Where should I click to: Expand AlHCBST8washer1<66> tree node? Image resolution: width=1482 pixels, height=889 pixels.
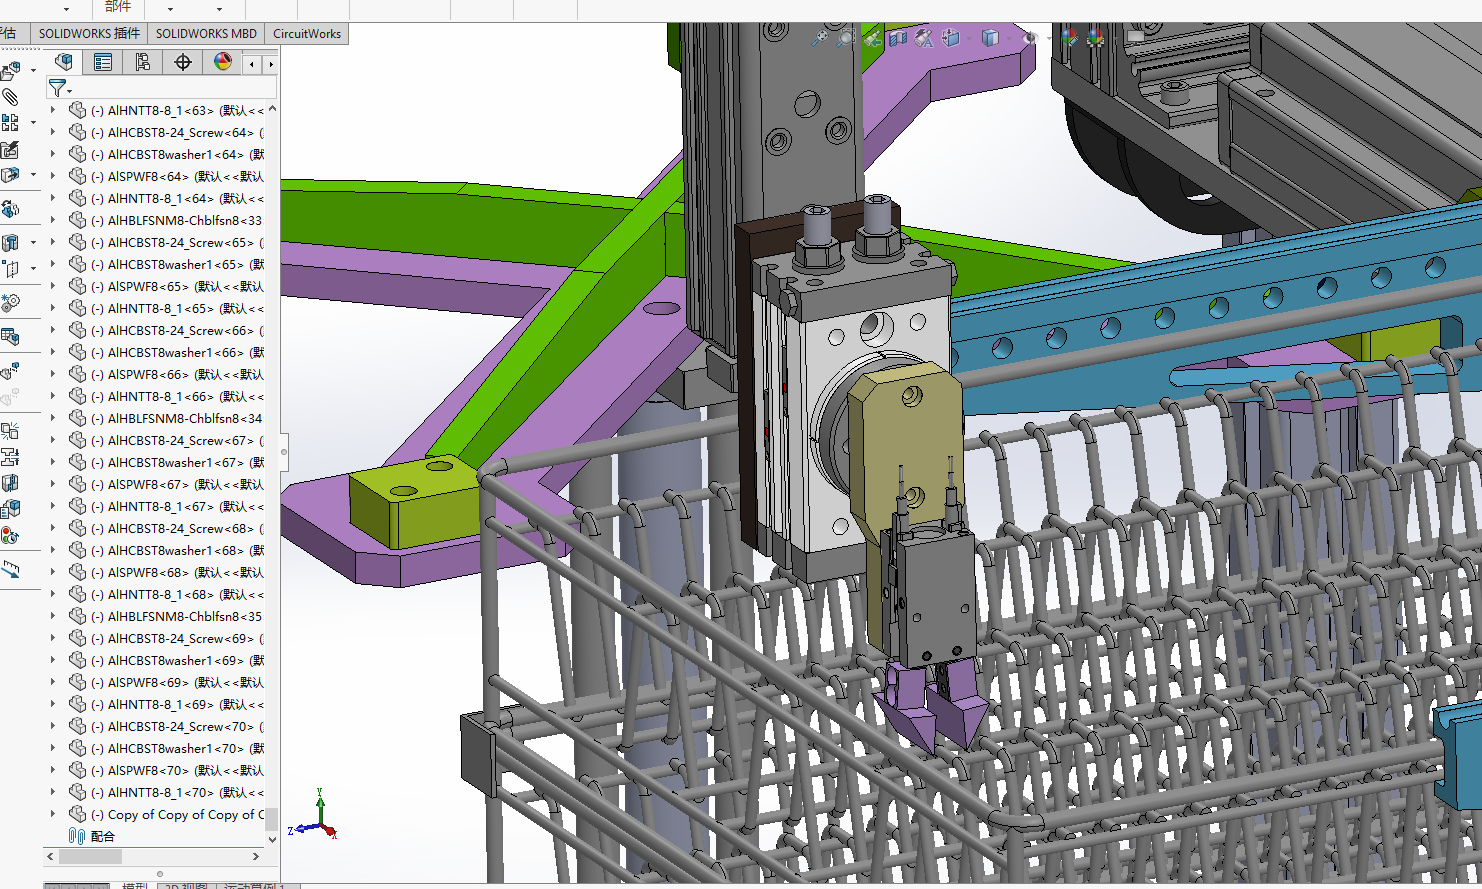(x=54, y=352)
